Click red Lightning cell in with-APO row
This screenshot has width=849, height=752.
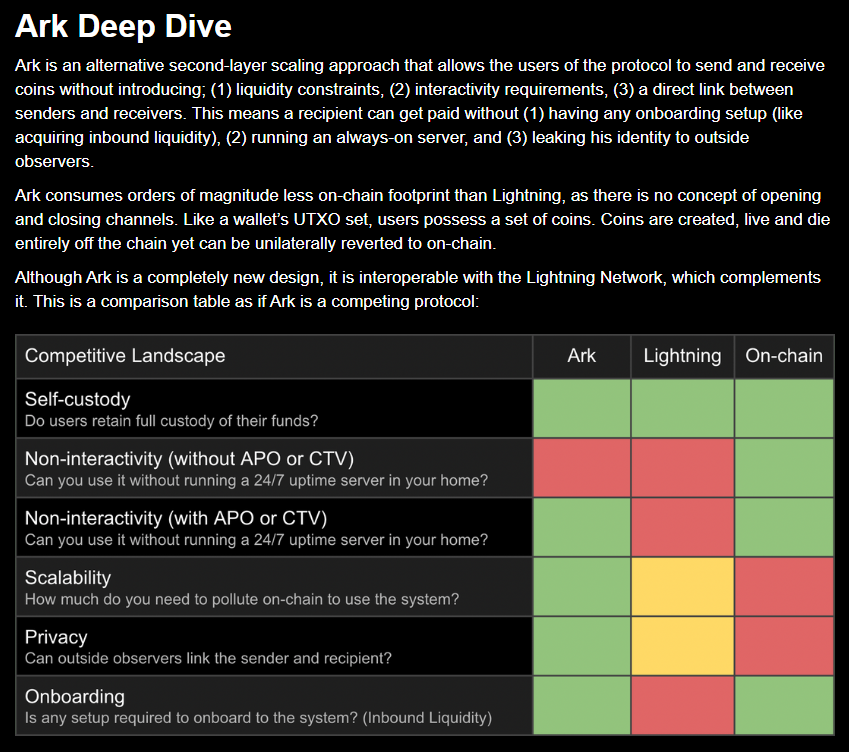682,527
